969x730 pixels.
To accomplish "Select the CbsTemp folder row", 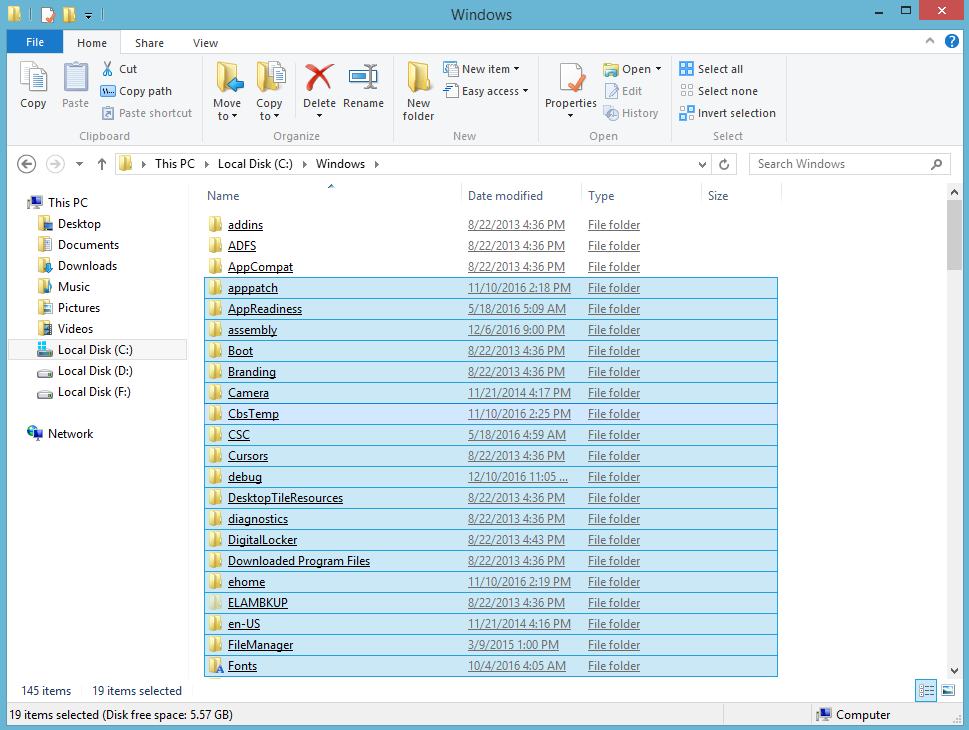I will 491,414.
